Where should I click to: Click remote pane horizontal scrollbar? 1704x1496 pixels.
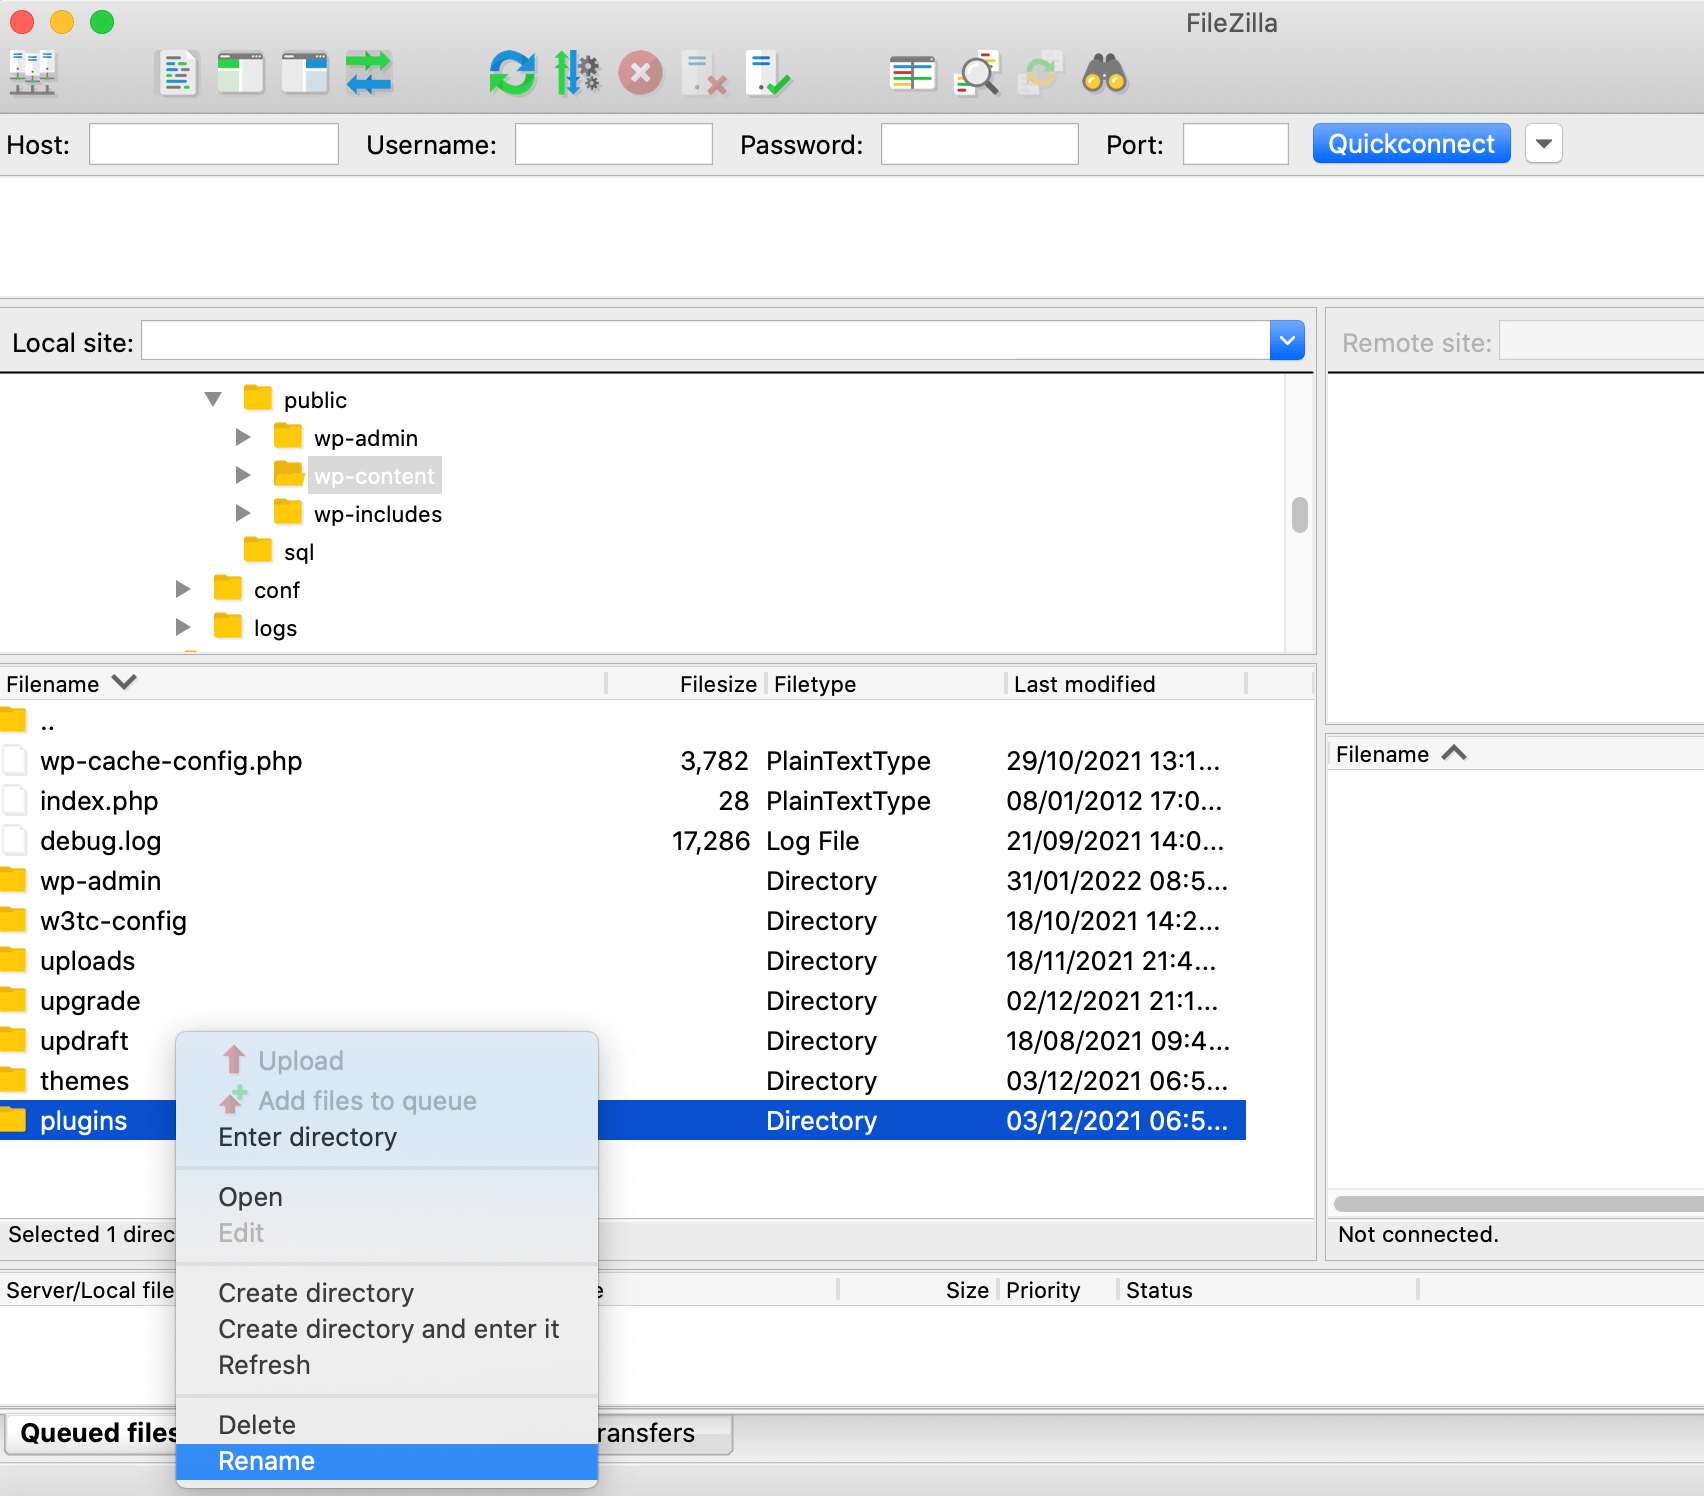(1518, 1204)
